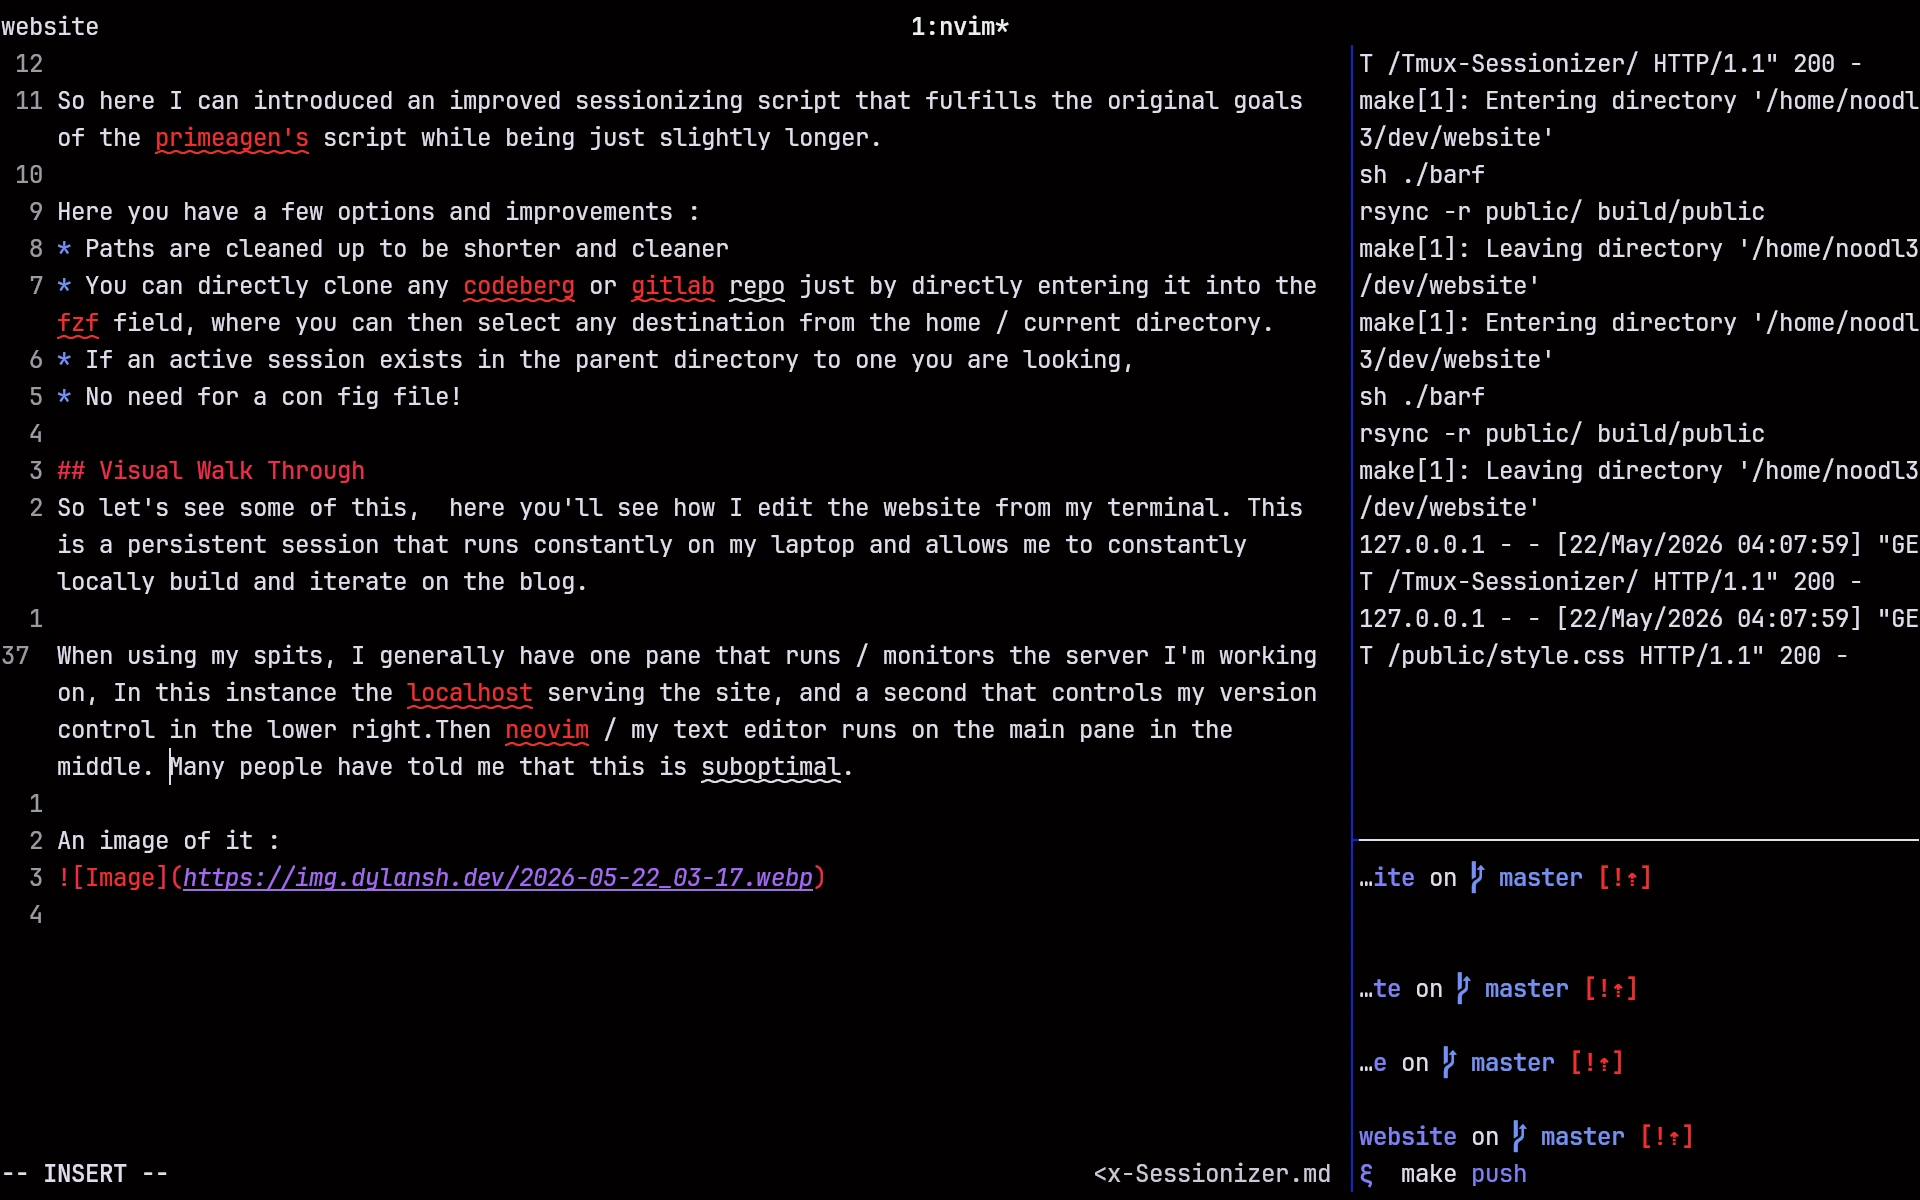Click the second 'rsync -r public/ build/public' line
This screenshot has width=1920, height=1200.
click(x=1561, y=434)
